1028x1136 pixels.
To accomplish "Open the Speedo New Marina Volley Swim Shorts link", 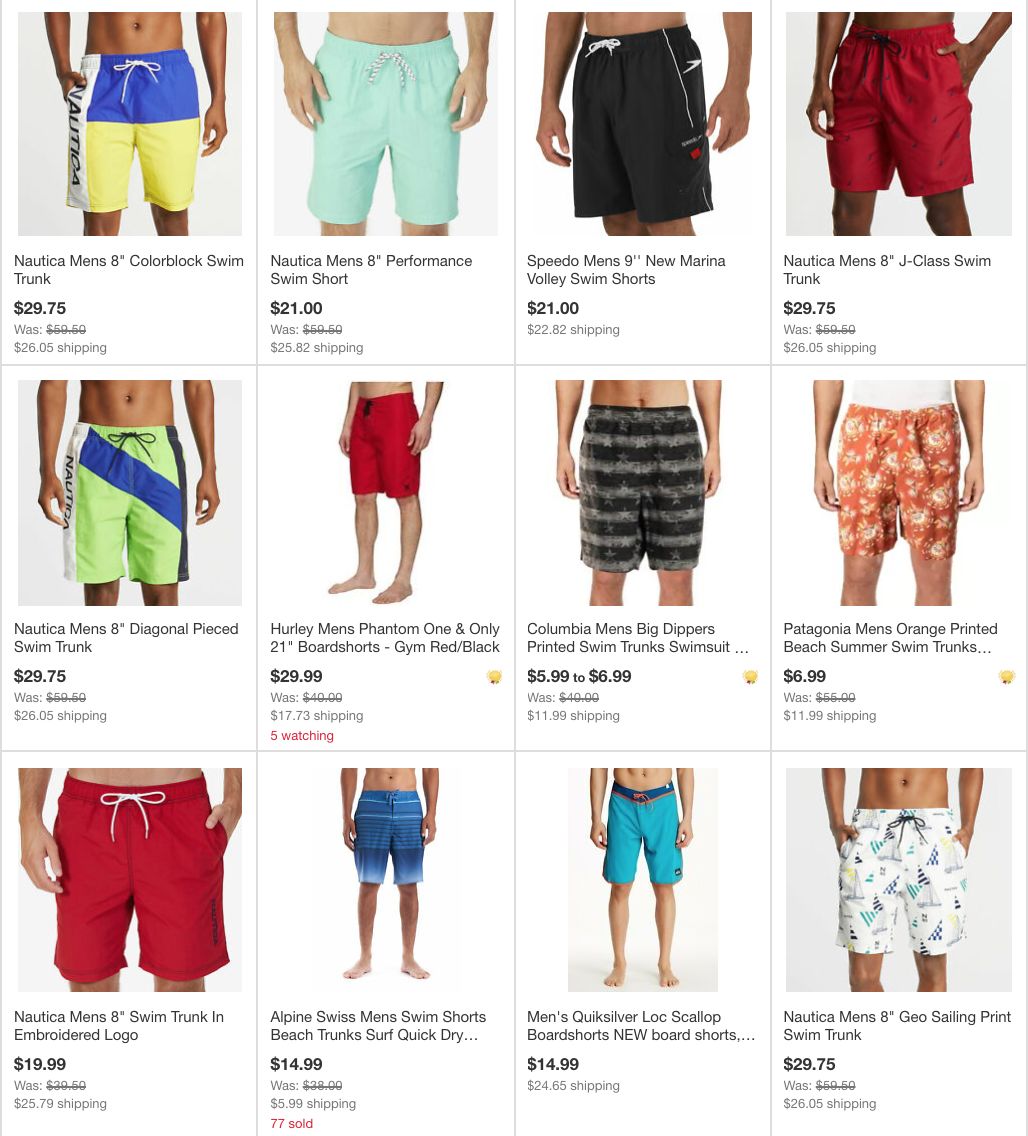I will click(x=626, y=270).
